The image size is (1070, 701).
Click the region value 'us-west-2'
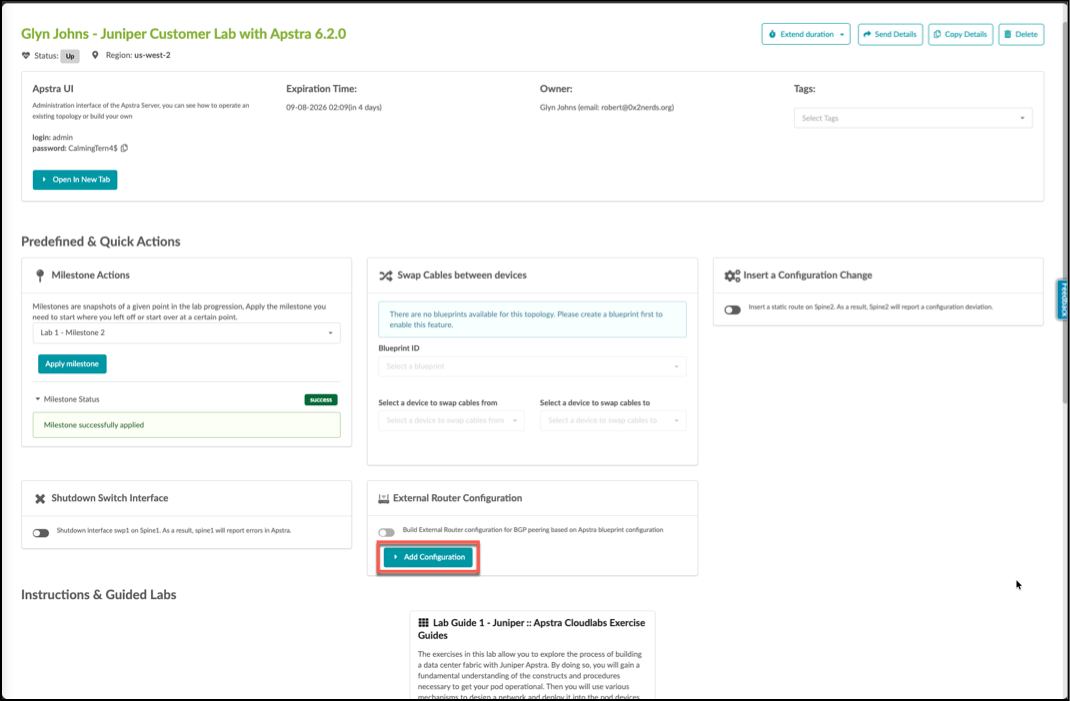point(152,55)
